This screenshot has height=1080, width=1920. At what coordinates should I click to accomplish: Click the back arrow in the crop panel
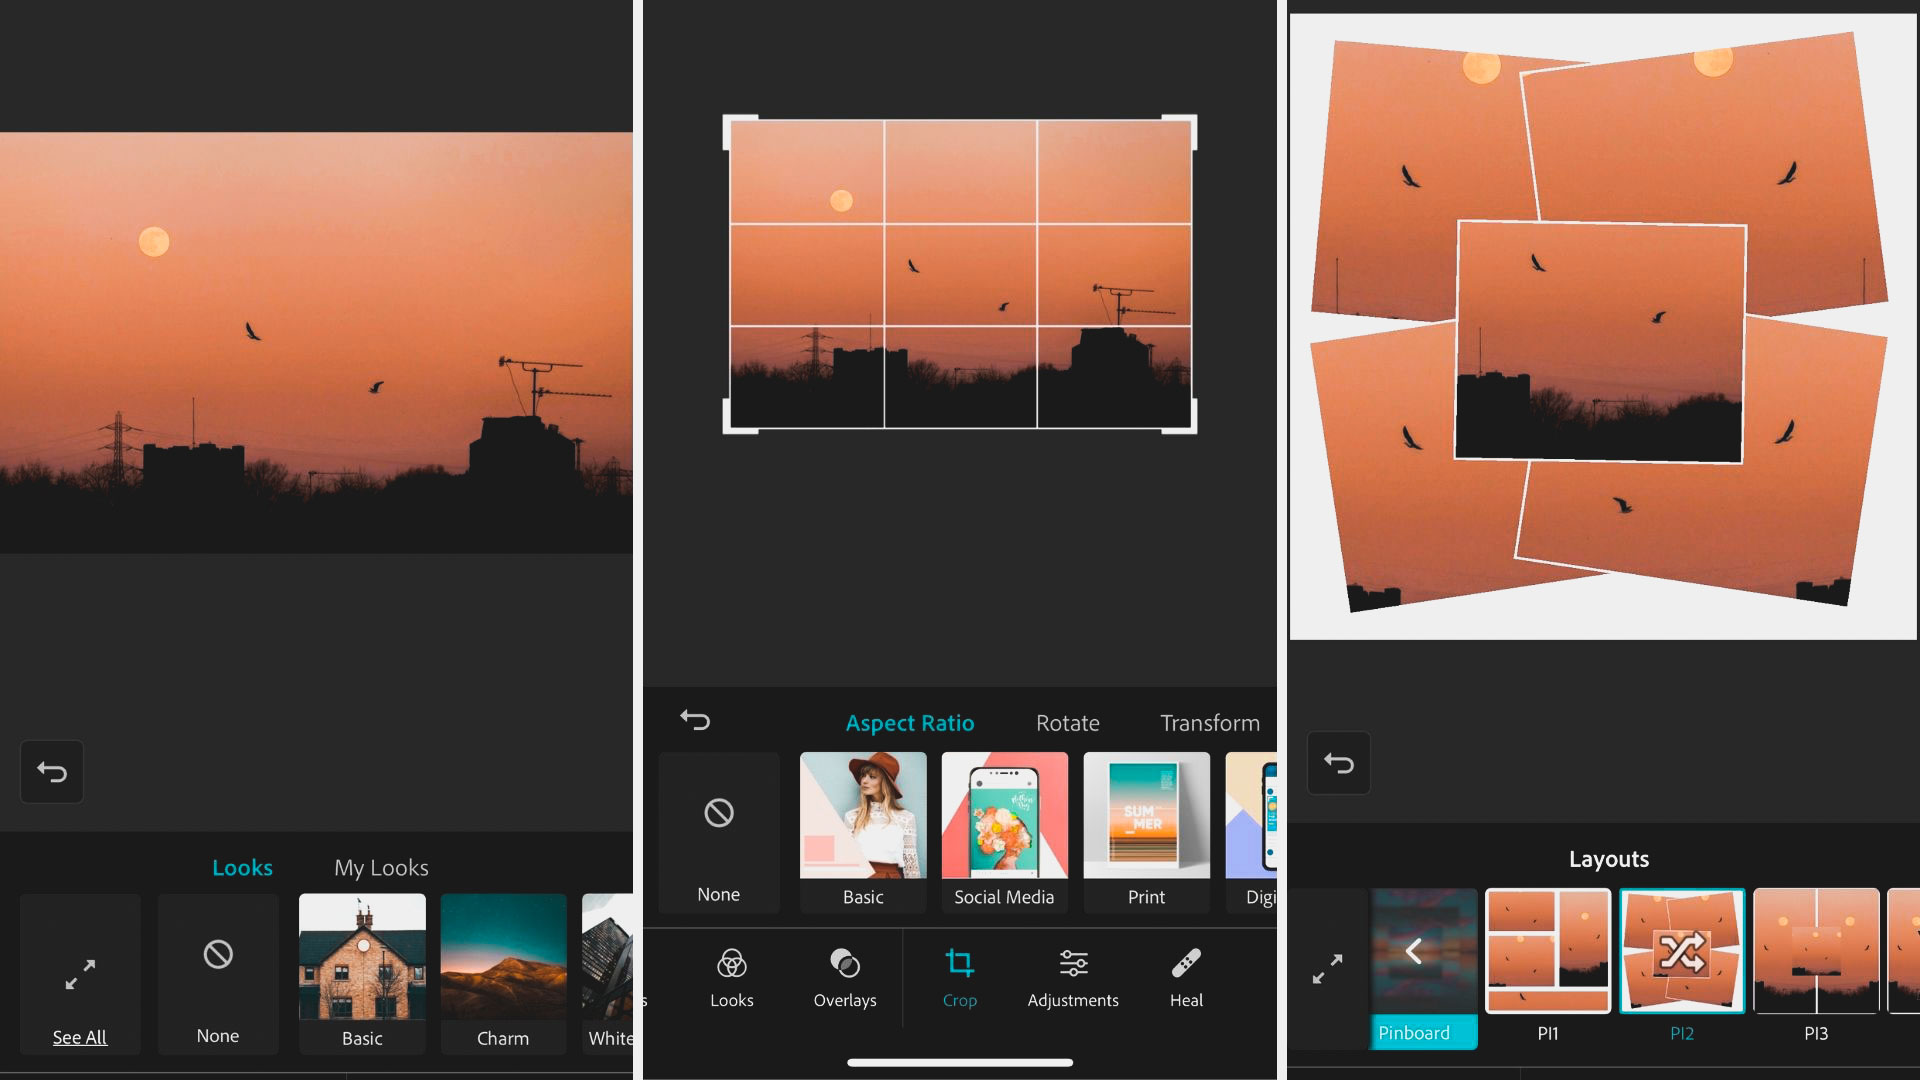pyautogui.click(x=696, y=720)
